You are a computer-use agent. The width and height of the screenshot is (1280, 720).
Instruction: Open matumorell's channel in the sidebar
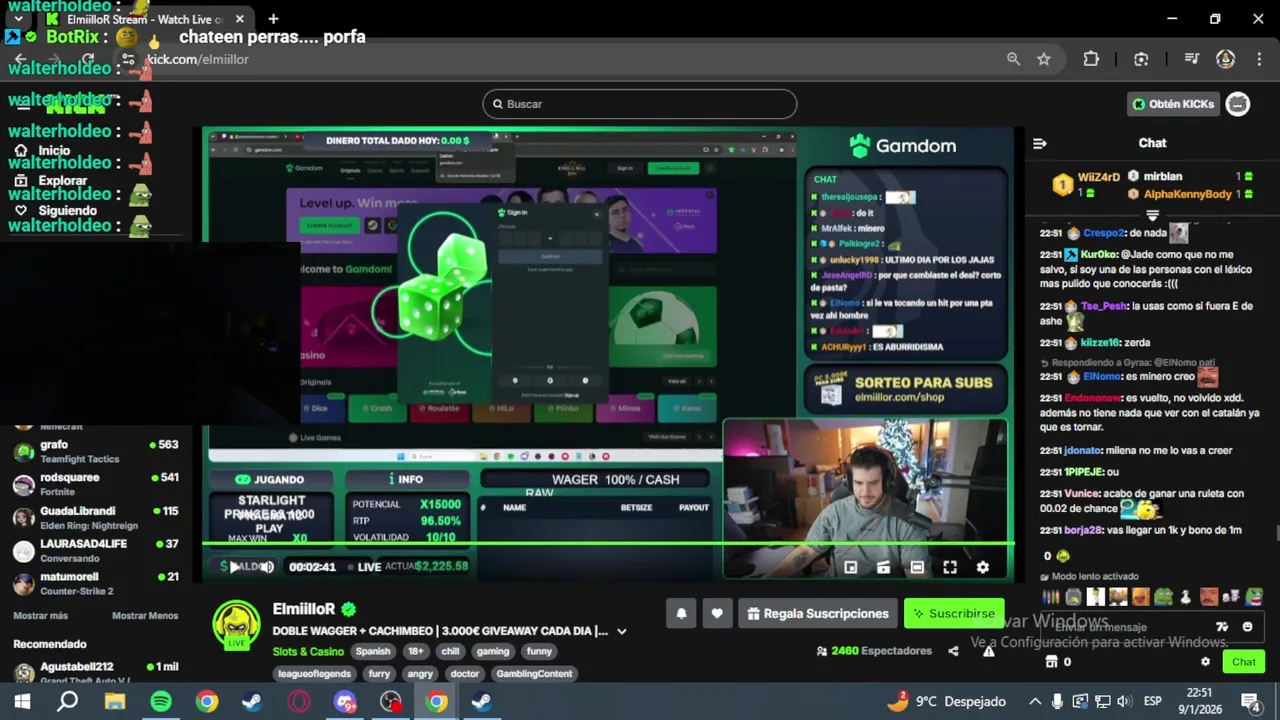[x=95, y=583]
